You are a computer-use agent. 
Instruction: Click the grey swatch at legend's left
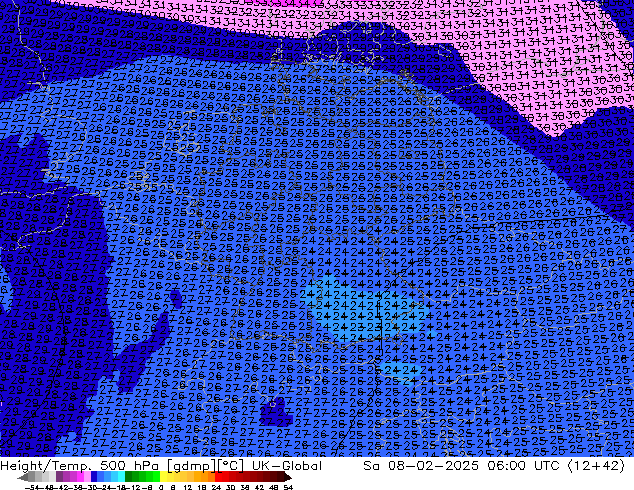32,477
